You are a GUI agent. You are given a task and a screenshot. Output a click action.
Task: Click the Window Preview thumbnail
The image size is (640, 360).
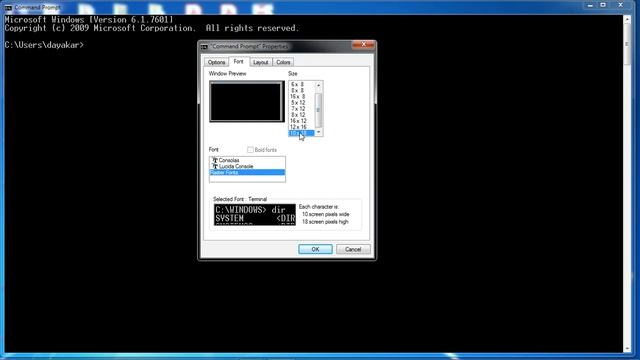point(247,101)
